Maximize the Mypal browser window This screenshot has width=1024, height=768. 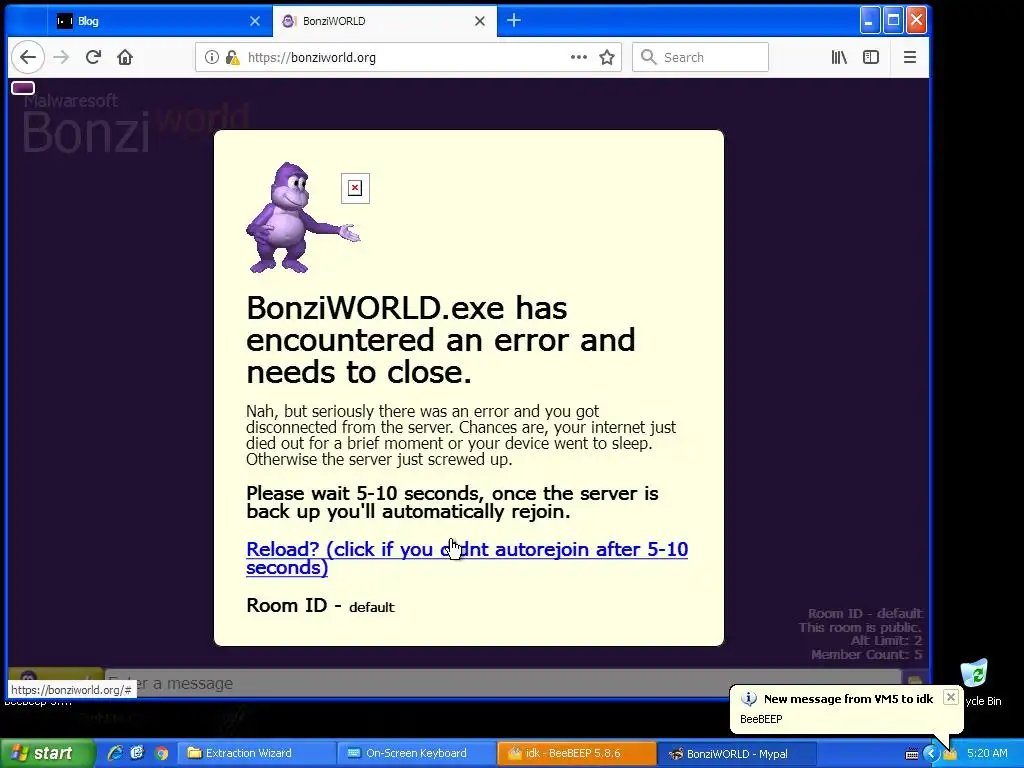[893, 20]
